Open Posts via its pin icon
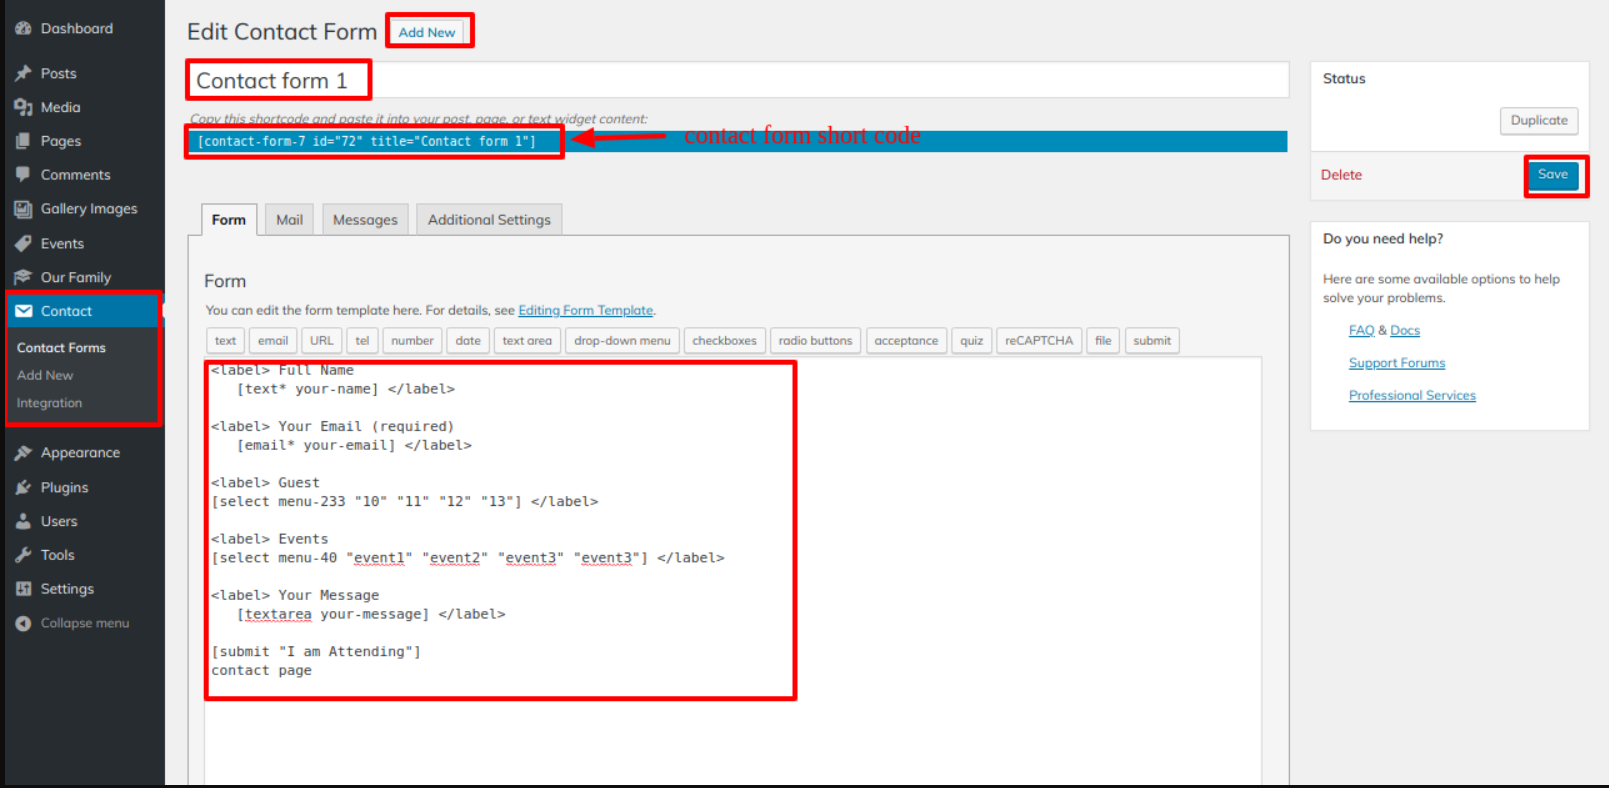The image size is (1609, 788). click(23, 73)
